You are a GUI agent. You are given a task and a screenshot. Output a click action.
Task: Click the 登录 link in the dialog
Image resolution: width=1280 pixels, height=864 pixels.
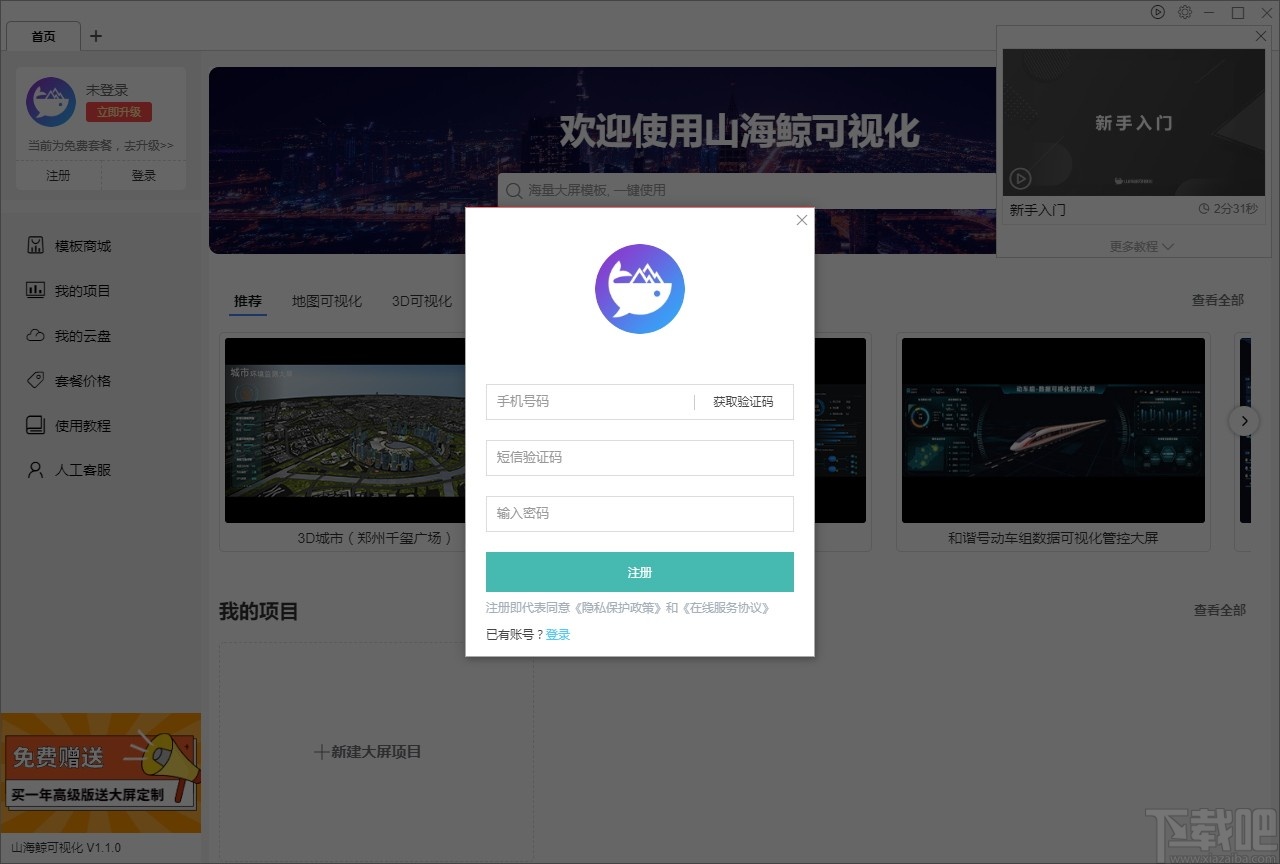pyautogui.click(x=558, y=635)
